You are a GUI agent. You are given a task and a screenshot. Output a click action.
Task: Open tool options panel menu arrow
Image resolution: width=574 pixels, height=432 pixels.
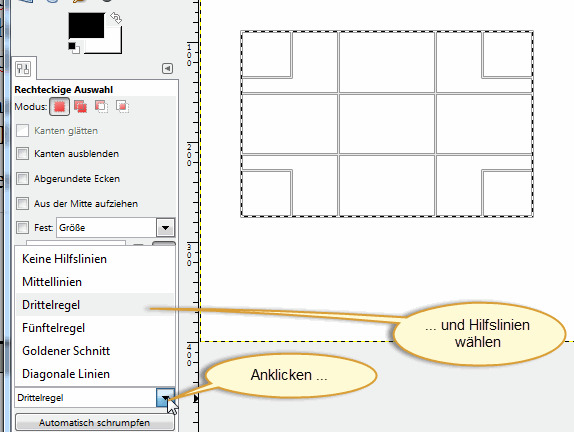(x=167, y=68)
